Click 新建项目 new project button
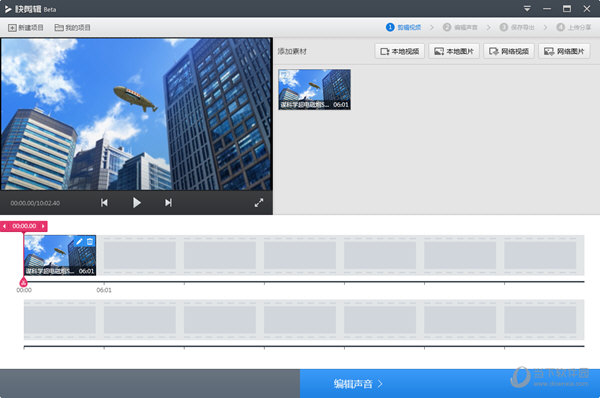Viewport: 600px width, 398px height. (x=26, y=28)
